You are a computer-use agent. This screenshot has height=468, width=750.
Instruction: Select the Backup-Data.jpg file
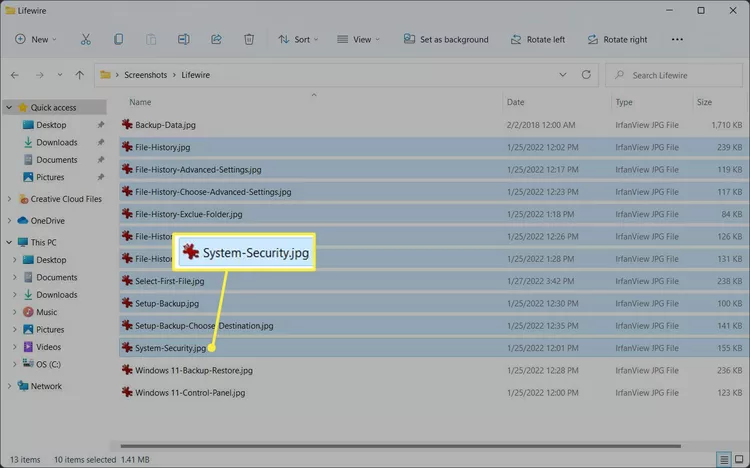(165, 125)
